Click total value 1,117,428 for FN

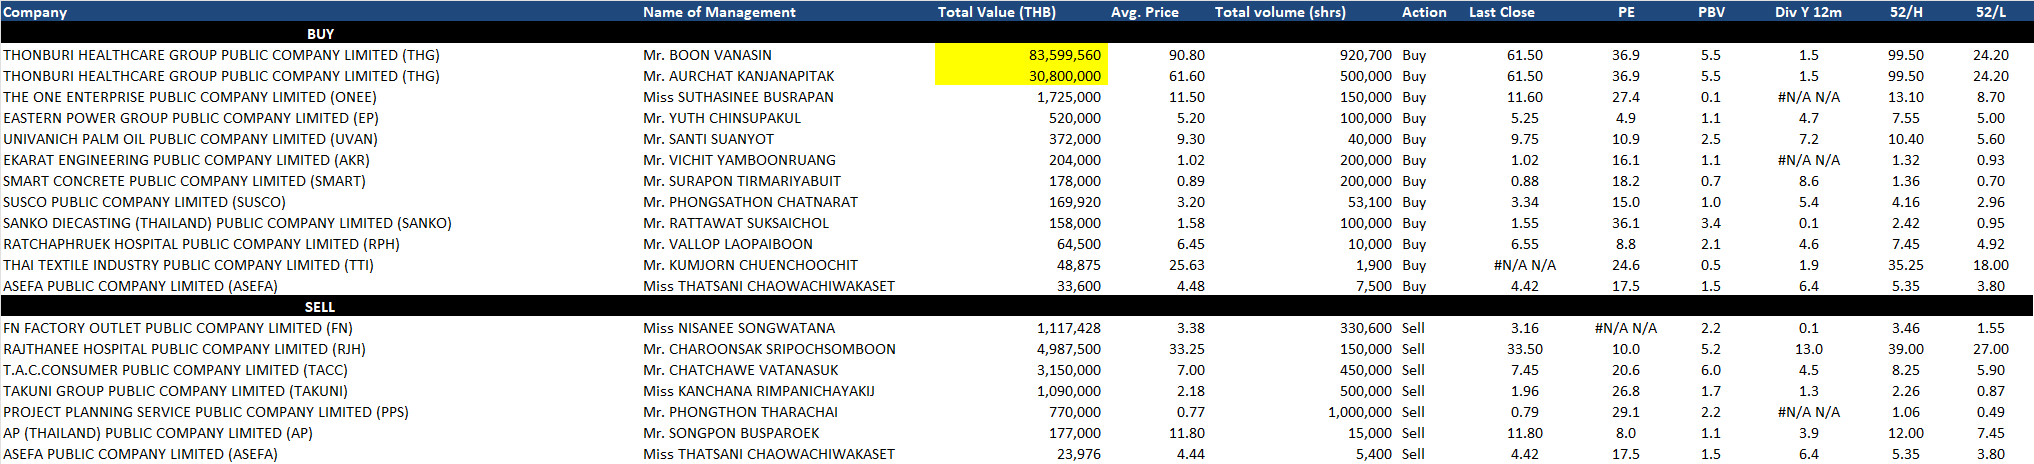coord(1069,328)
